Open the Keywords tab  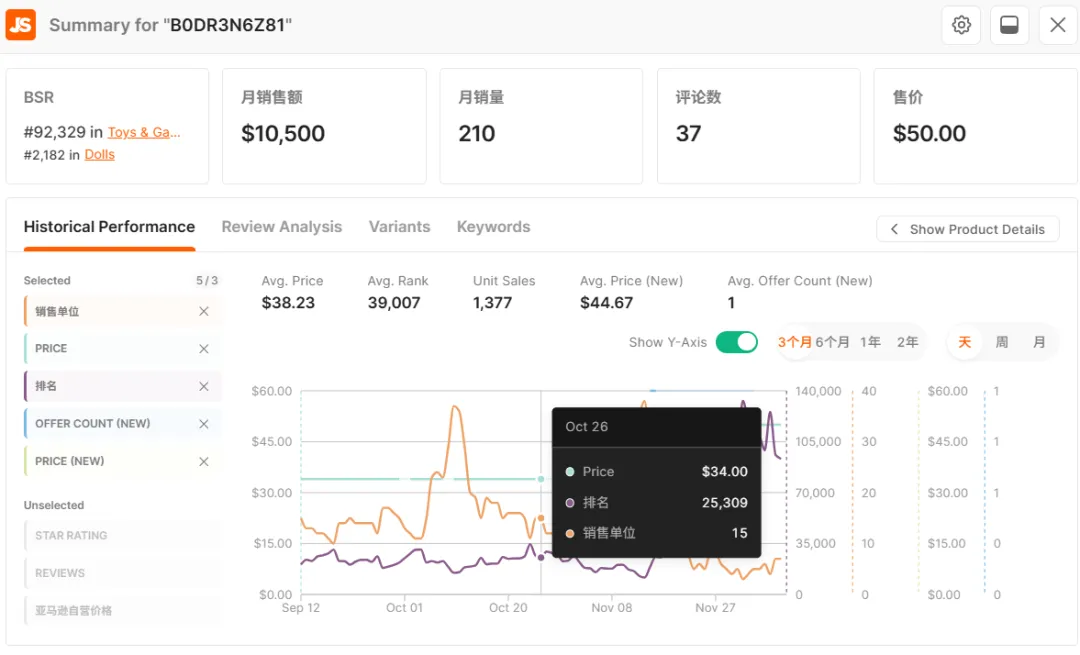[493, 227]
